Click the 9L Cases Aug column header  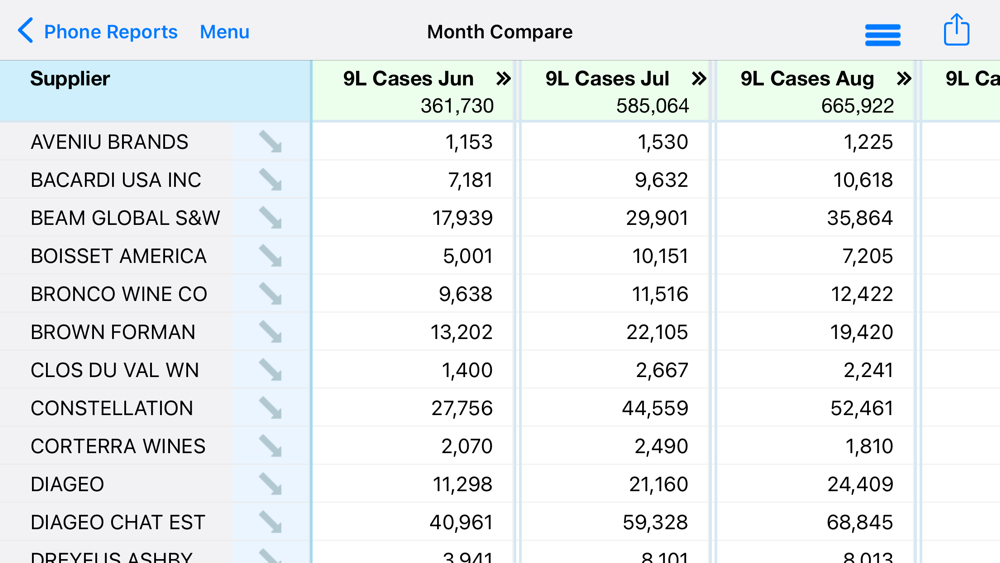coord(807,78)
